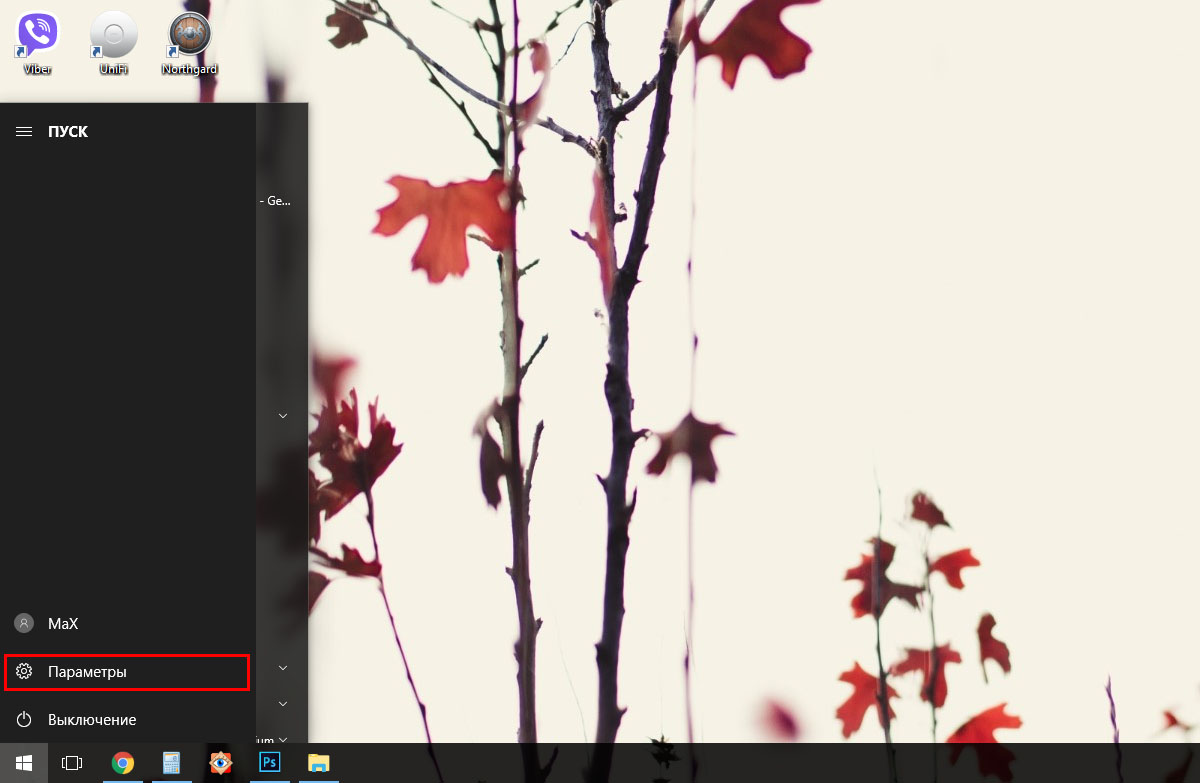Expand the Start menu hamburger navigation
The height and width of the screenshot is (783, 1200).
(24, 131)
